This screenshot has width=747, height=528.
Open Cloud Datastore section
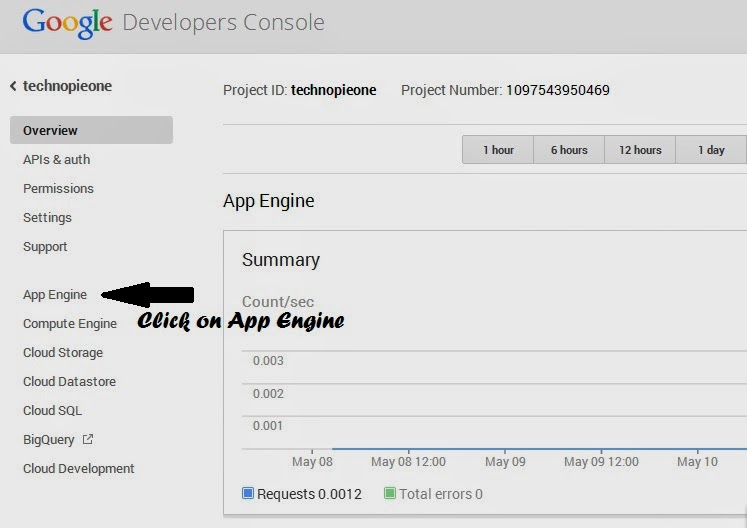point(69,381)
